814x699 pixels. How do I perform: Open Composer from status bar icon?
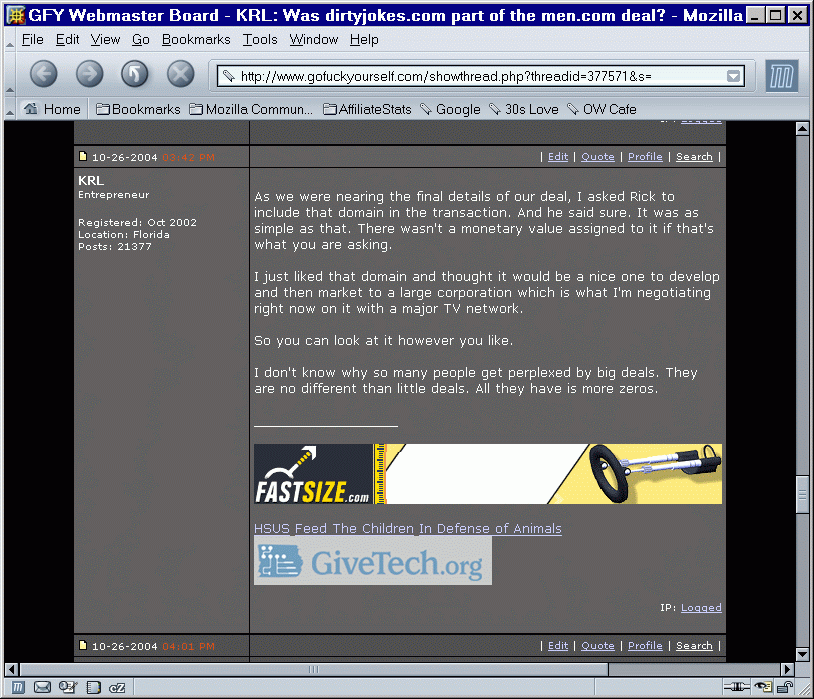67,688
